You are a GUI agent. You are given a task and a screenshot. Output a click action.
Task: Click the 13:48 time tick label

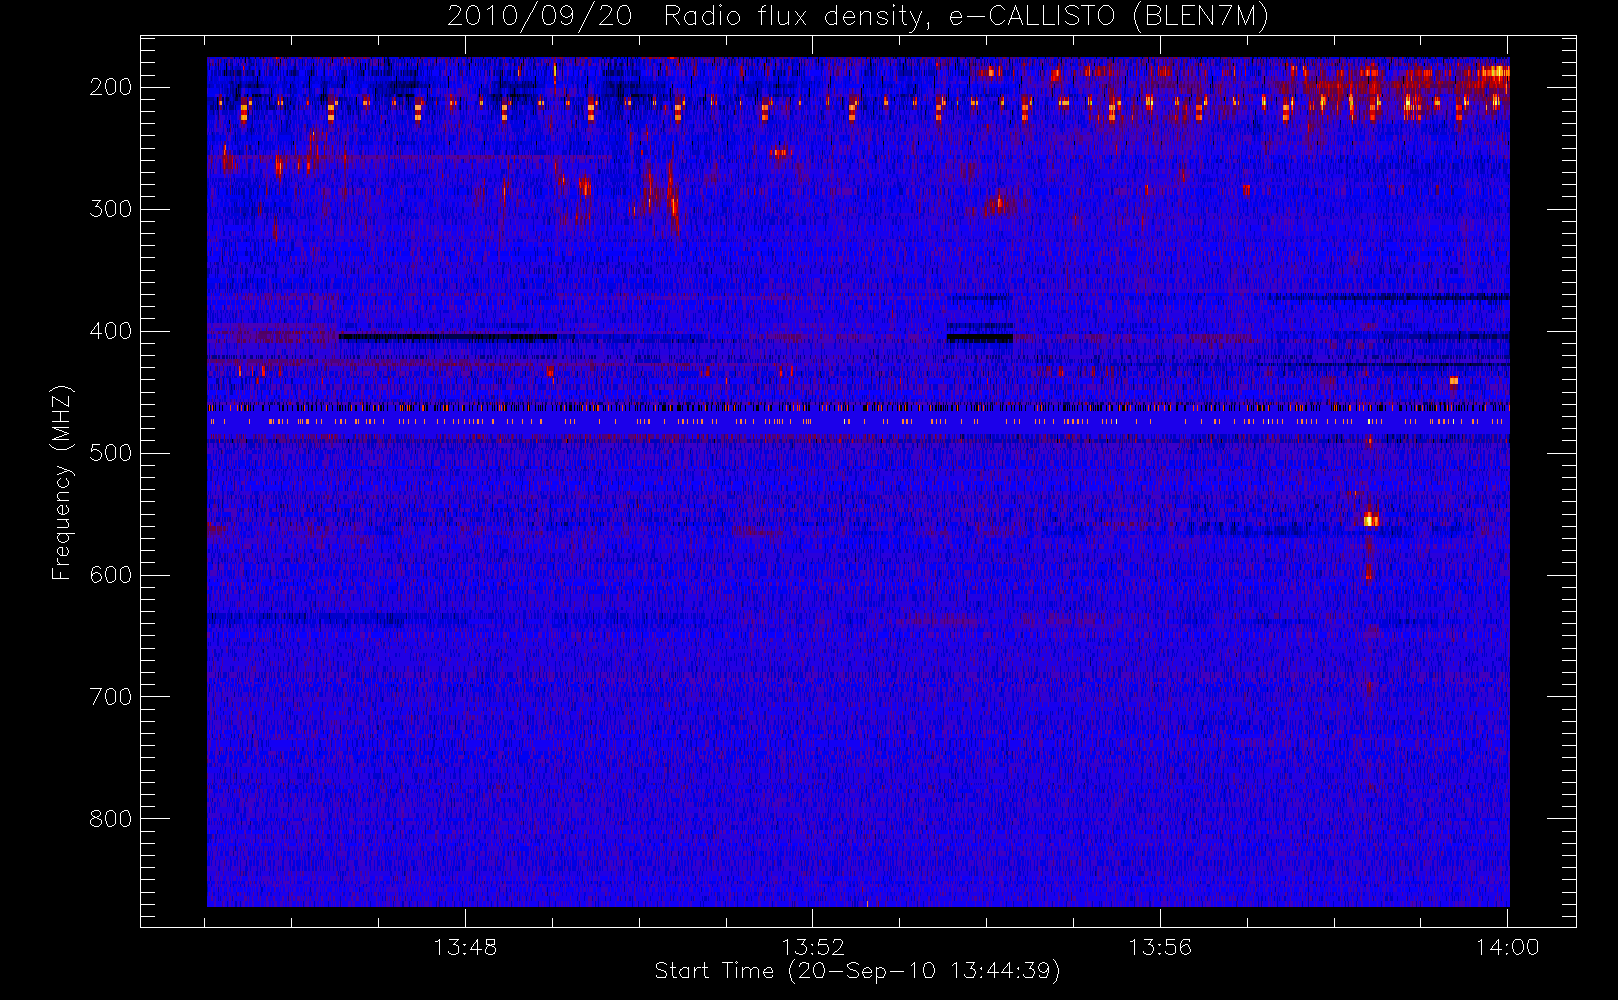(465, 947)
